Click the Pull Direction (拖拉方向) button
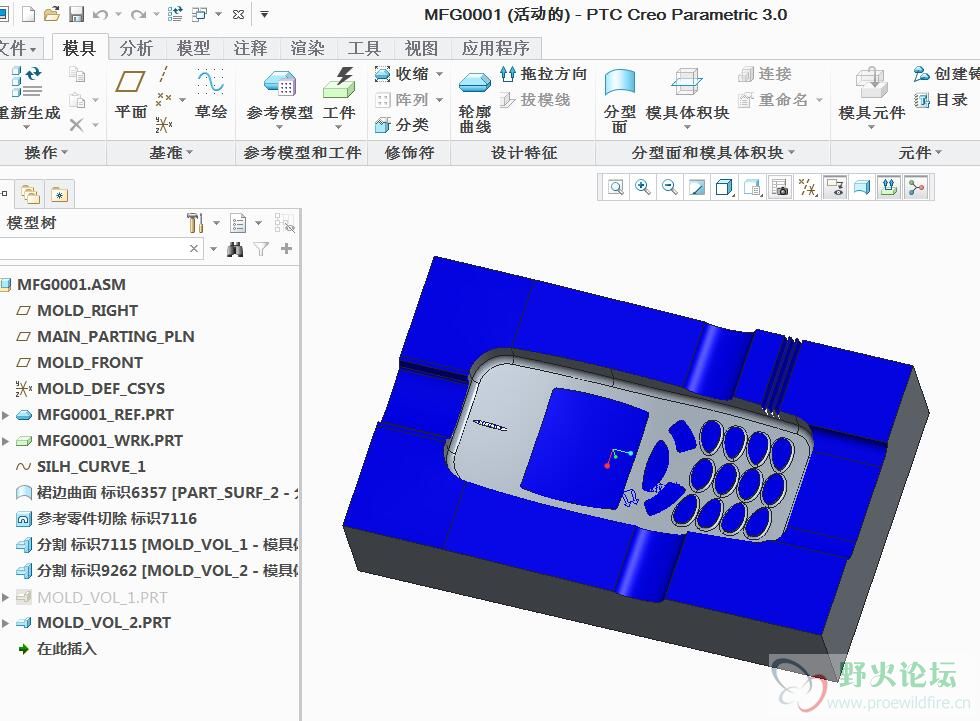This screenshot has height=721, width=980. 543,74
